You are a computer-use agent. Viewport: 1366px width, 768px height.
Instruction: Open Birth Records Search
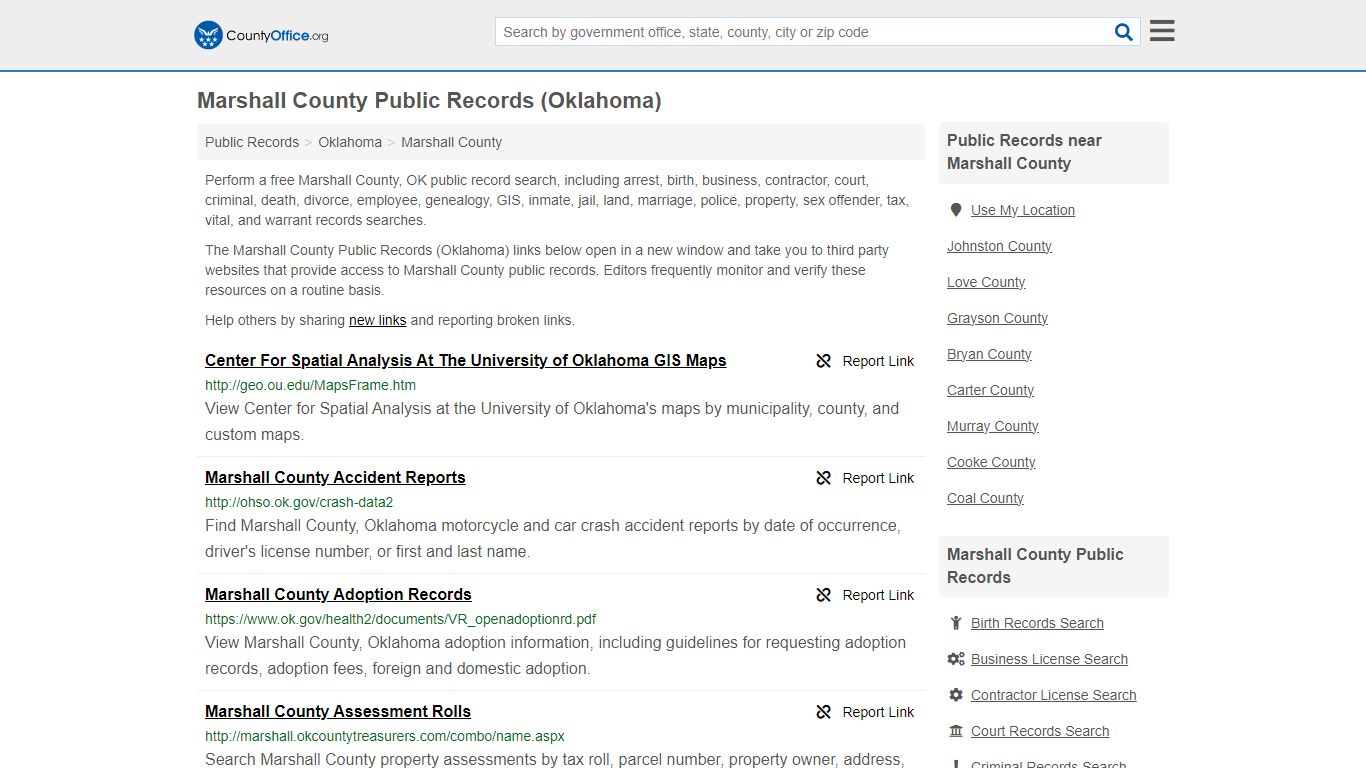pyautogui.click(x=1037, y=623)
